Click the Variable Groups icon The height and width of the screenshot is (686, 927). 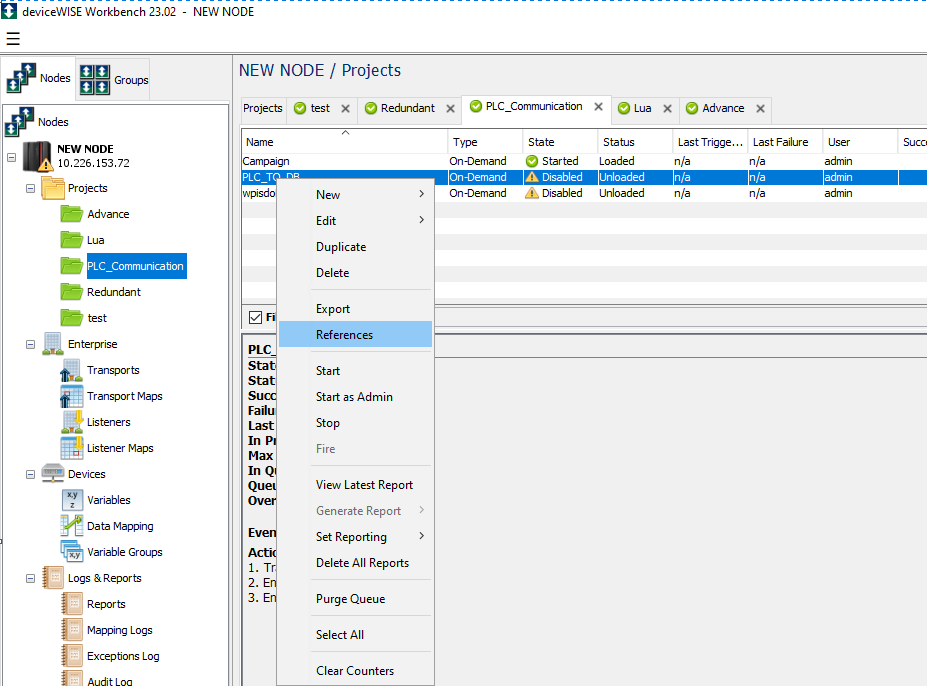(71, 552)
